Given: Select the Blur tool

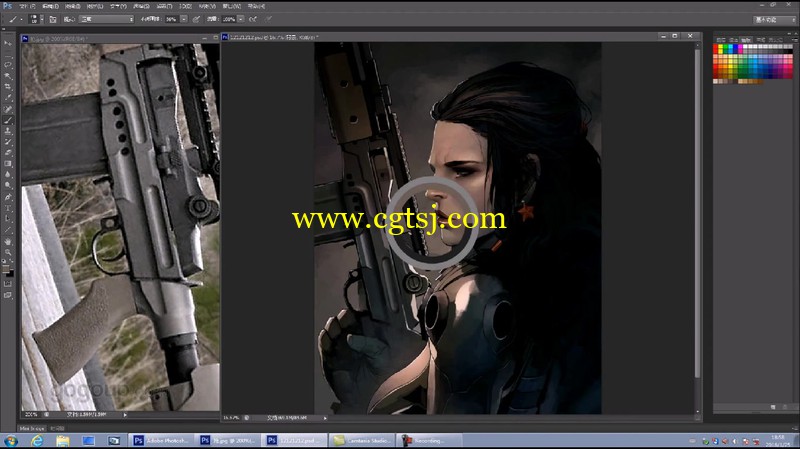Looking at the screenshot, I should 8,174.
